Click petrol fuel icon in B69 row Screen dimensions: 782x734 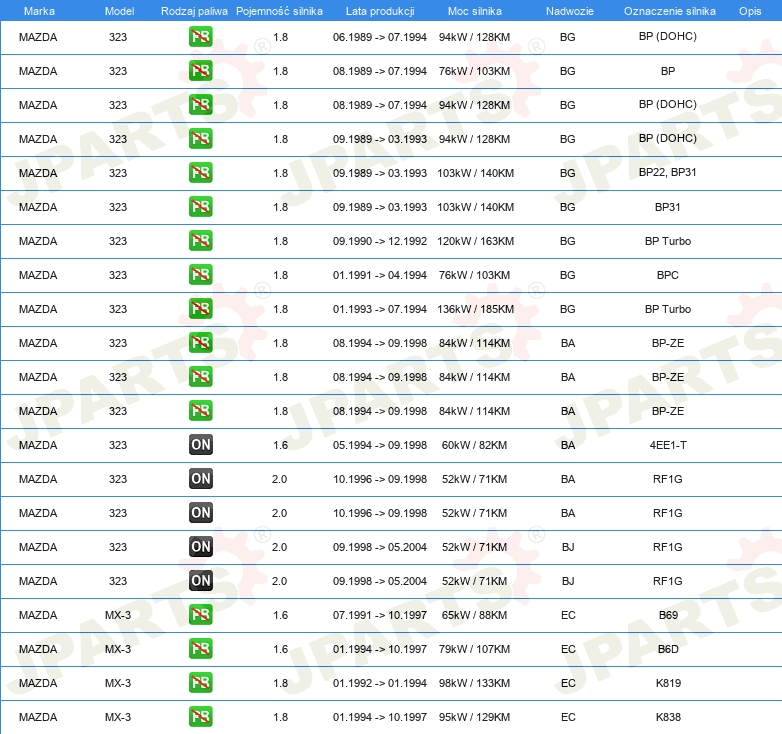coord(200,614)
